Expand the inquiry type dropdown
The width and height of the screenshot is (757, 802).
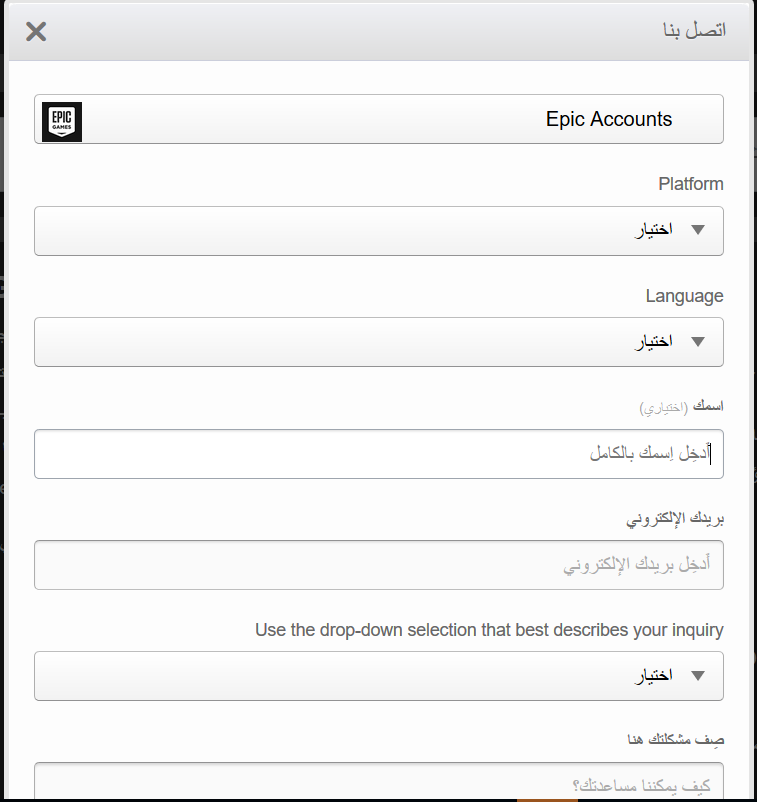[x=378, y=676]
